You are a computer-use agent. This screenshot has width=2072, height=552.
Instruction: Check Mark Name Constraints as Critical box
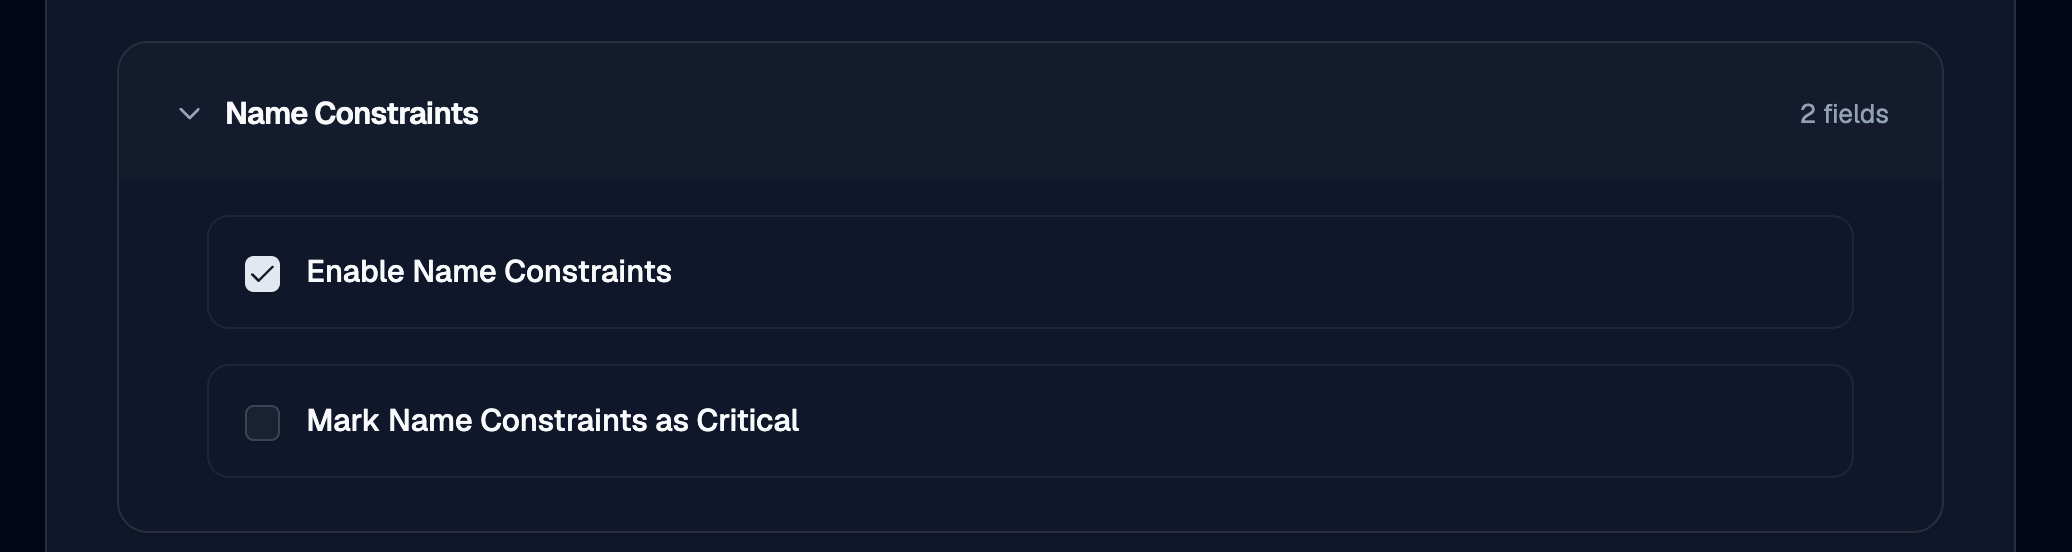(262, 422)
